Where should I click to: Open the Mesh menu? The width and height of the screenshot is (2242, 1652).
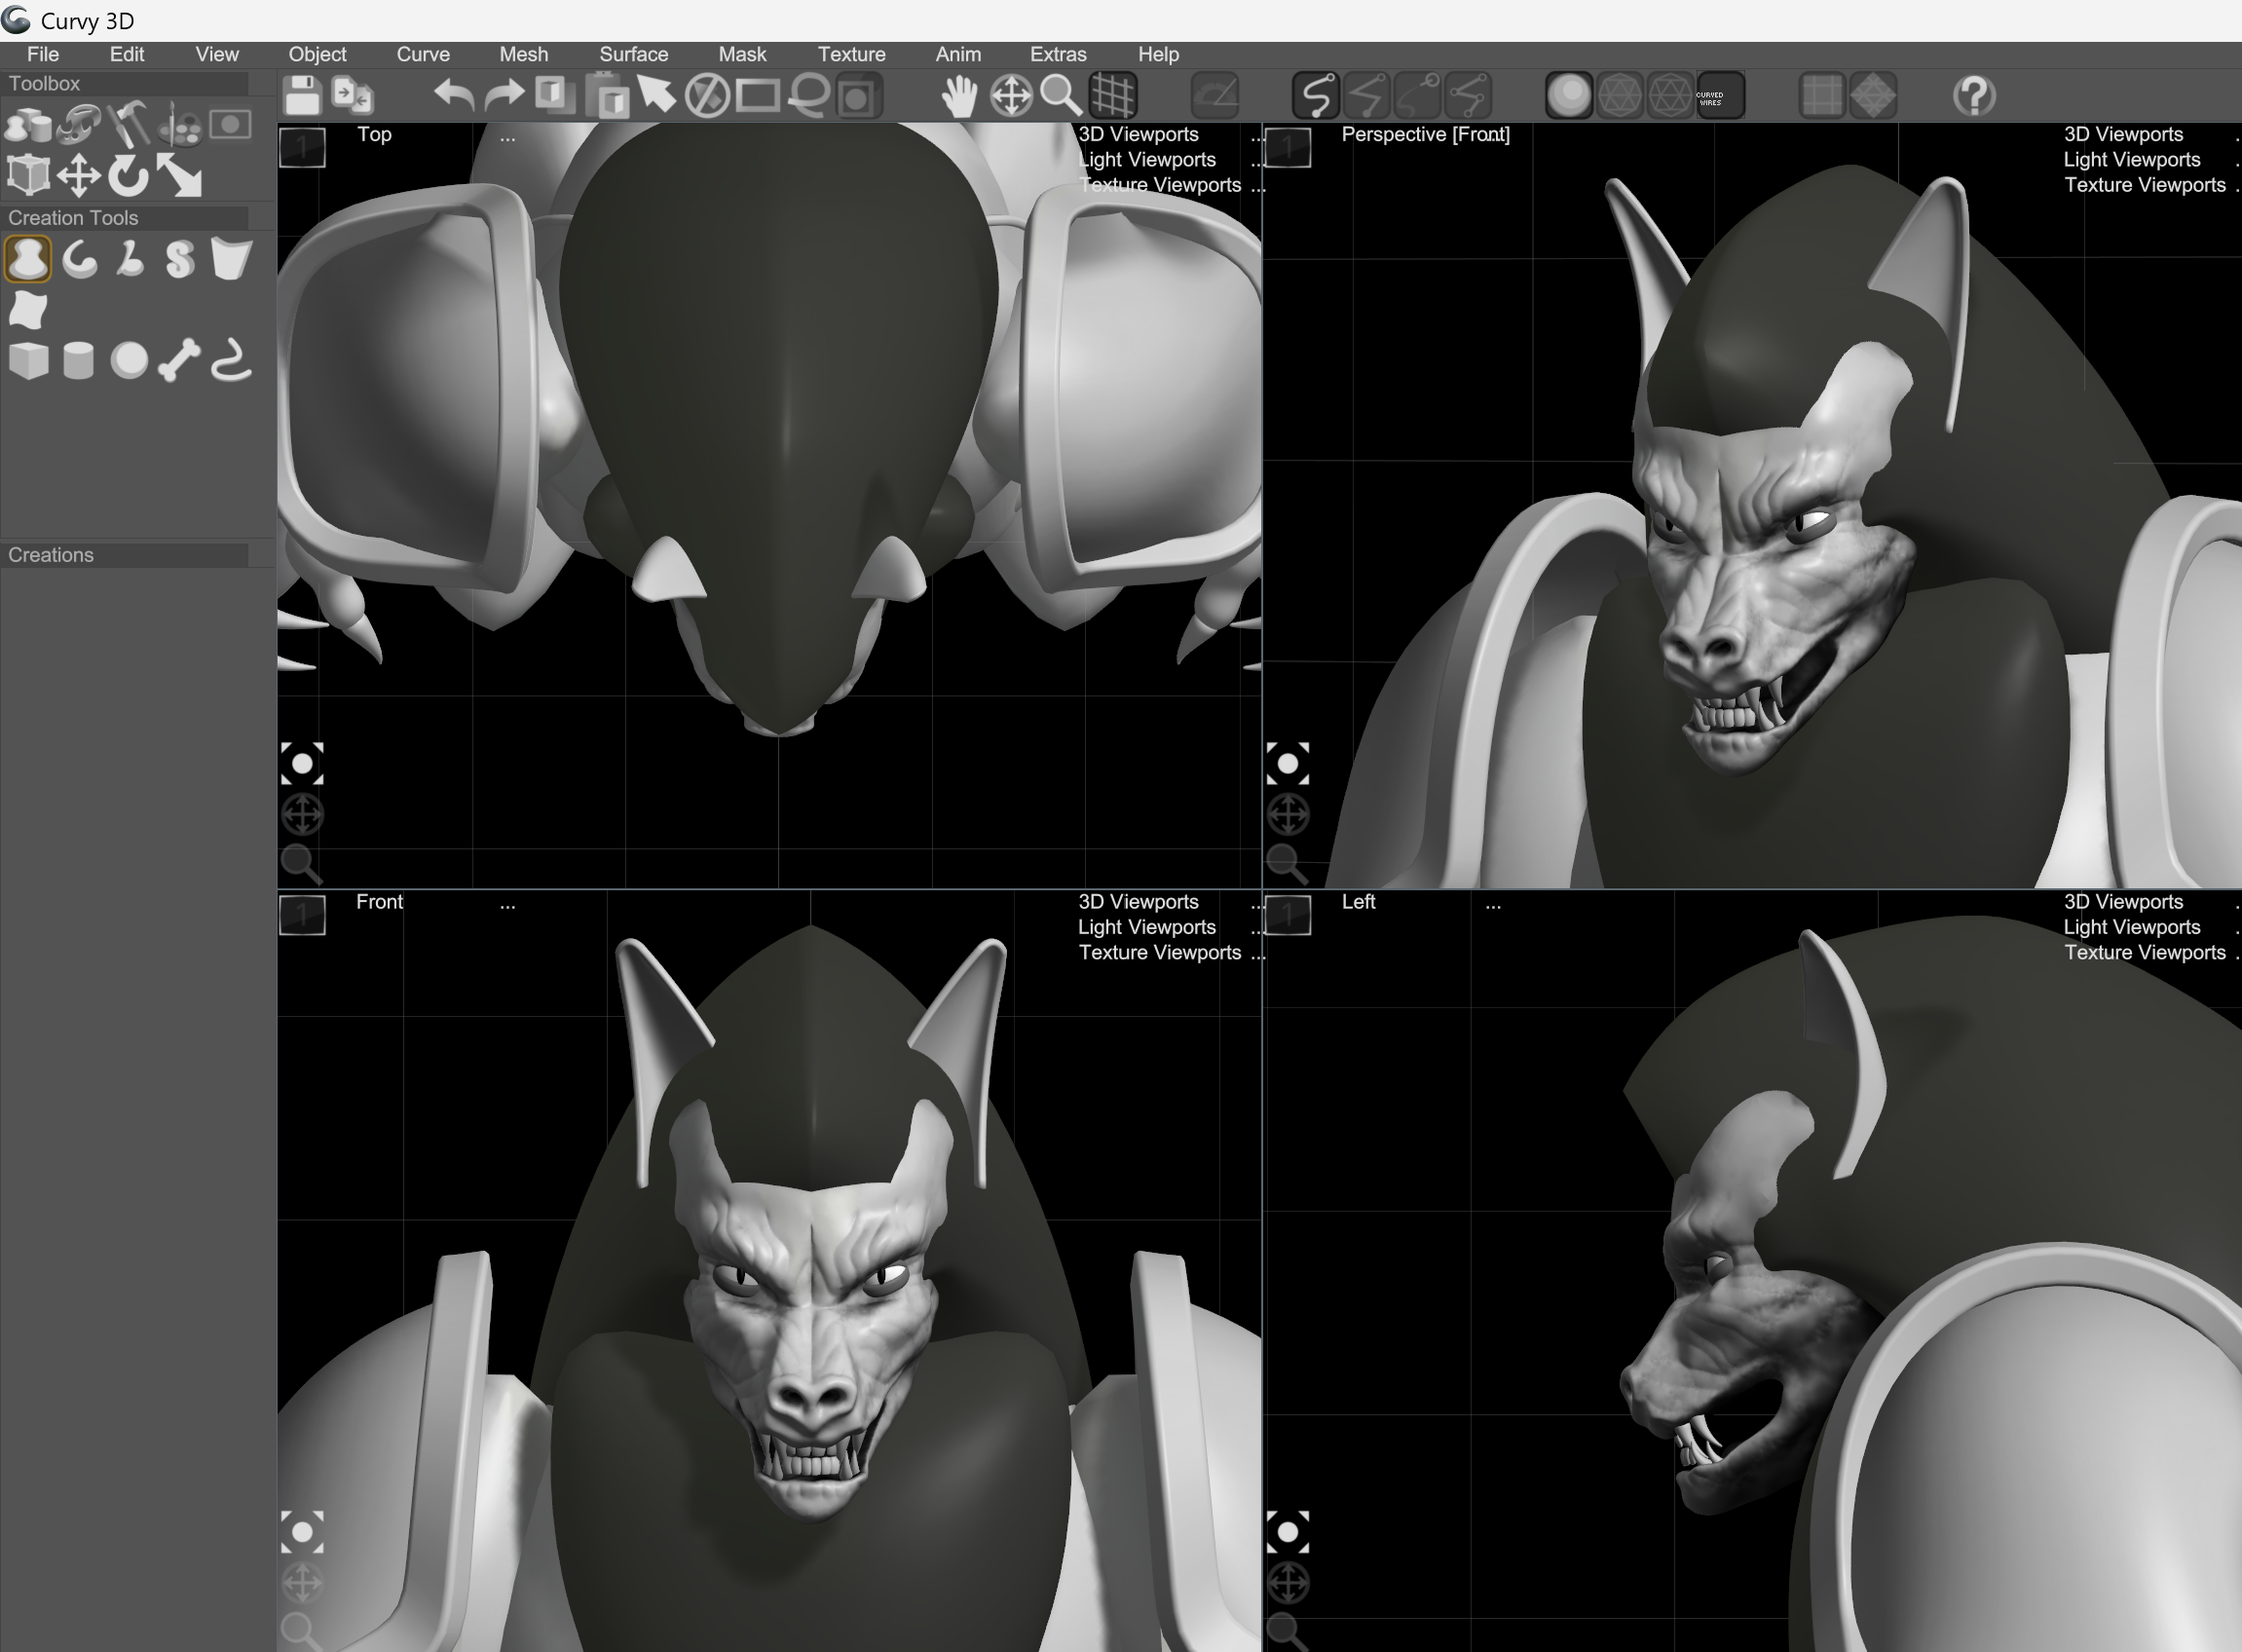click(x=524, y=55)
